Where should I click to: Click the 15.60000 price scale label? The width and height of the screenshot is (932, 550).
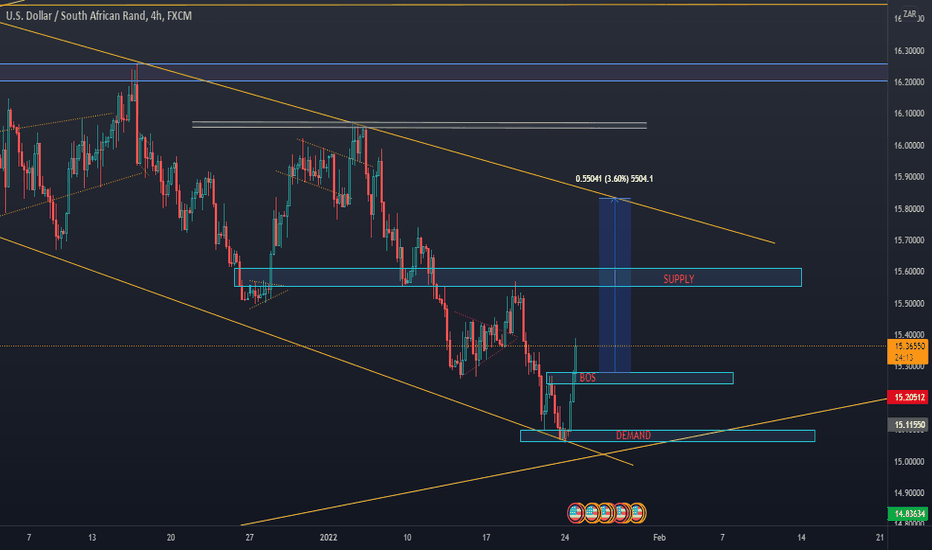point(909,272)
